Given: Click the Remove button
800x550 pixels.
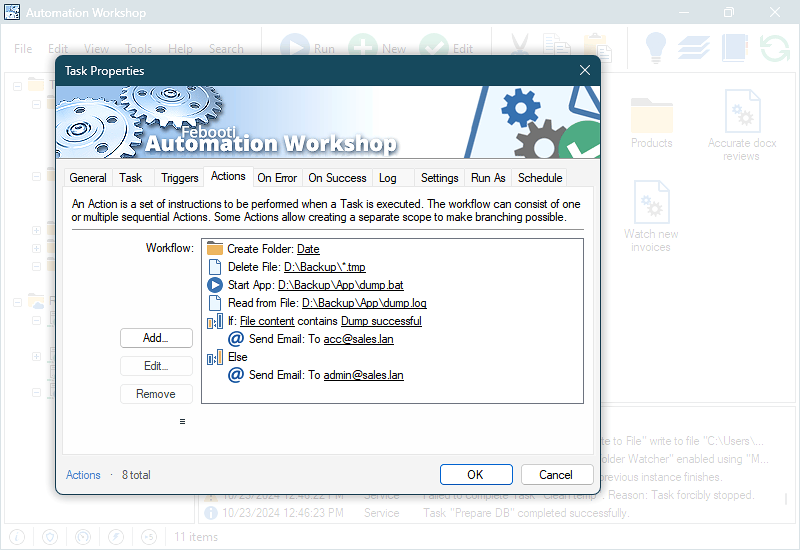Looking at the screenshot, I should [x=156, y=394].
